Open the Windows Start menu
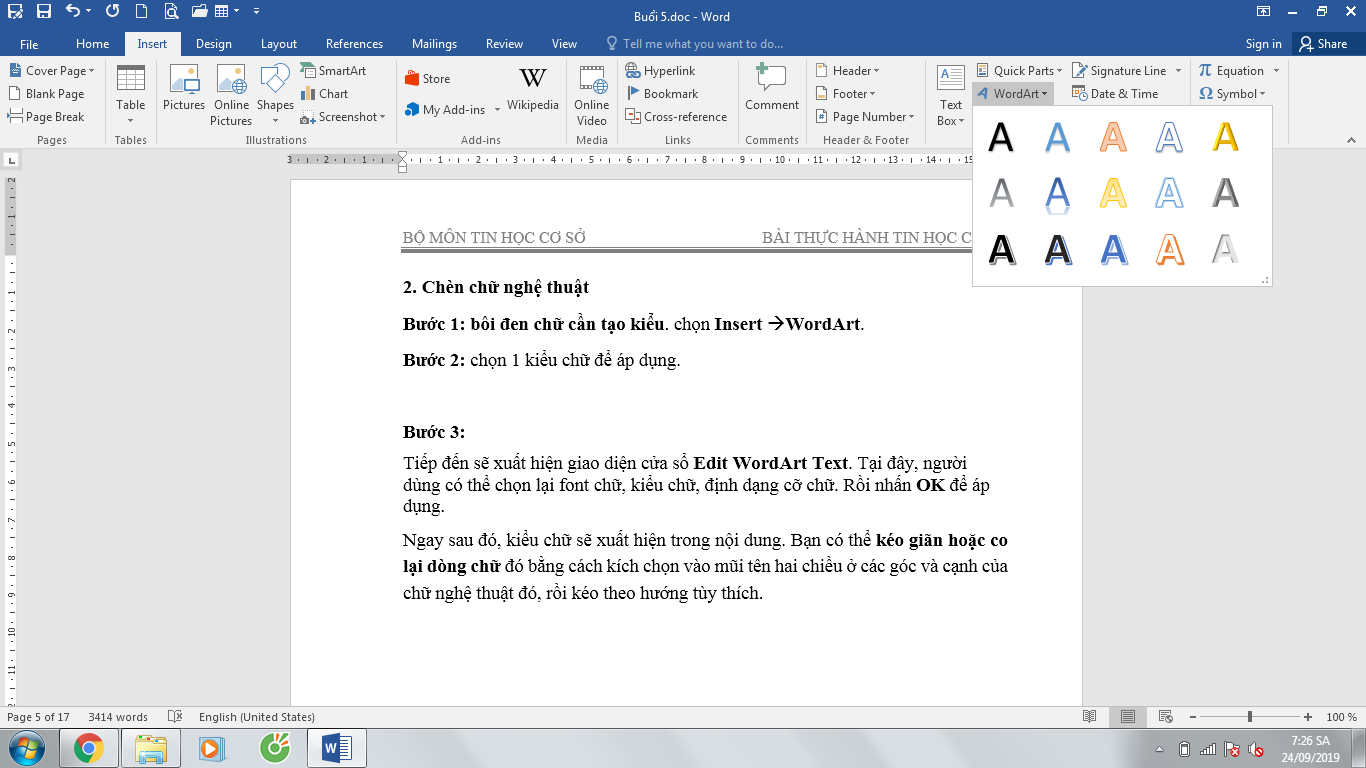Screen dimensions: 1366x768 tap(27, 748)
